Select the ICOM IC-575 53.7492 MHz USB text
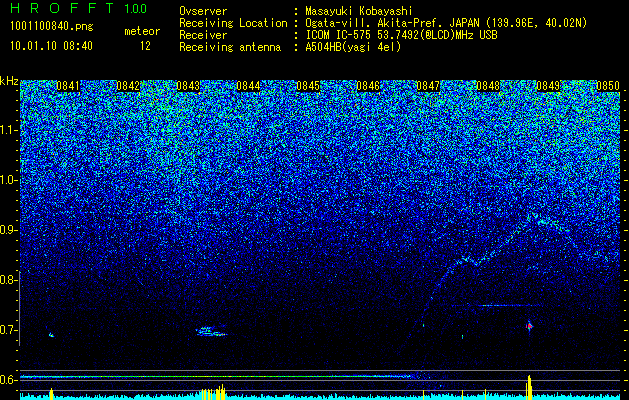 pos(401,35)
